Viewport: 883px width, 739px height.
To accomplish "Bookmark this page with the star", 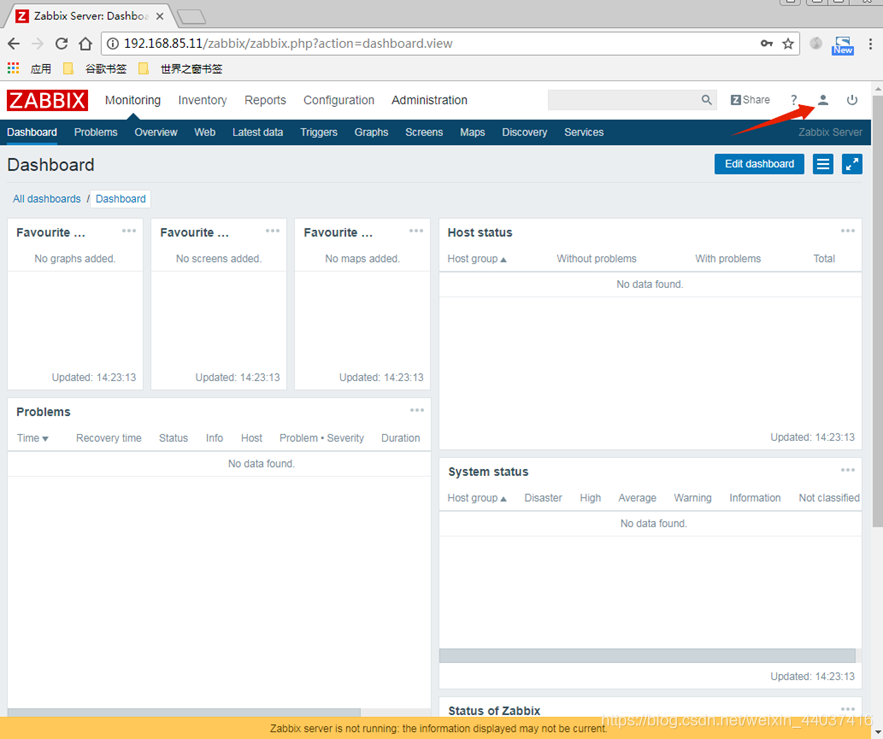I will (x=788, y=43).
